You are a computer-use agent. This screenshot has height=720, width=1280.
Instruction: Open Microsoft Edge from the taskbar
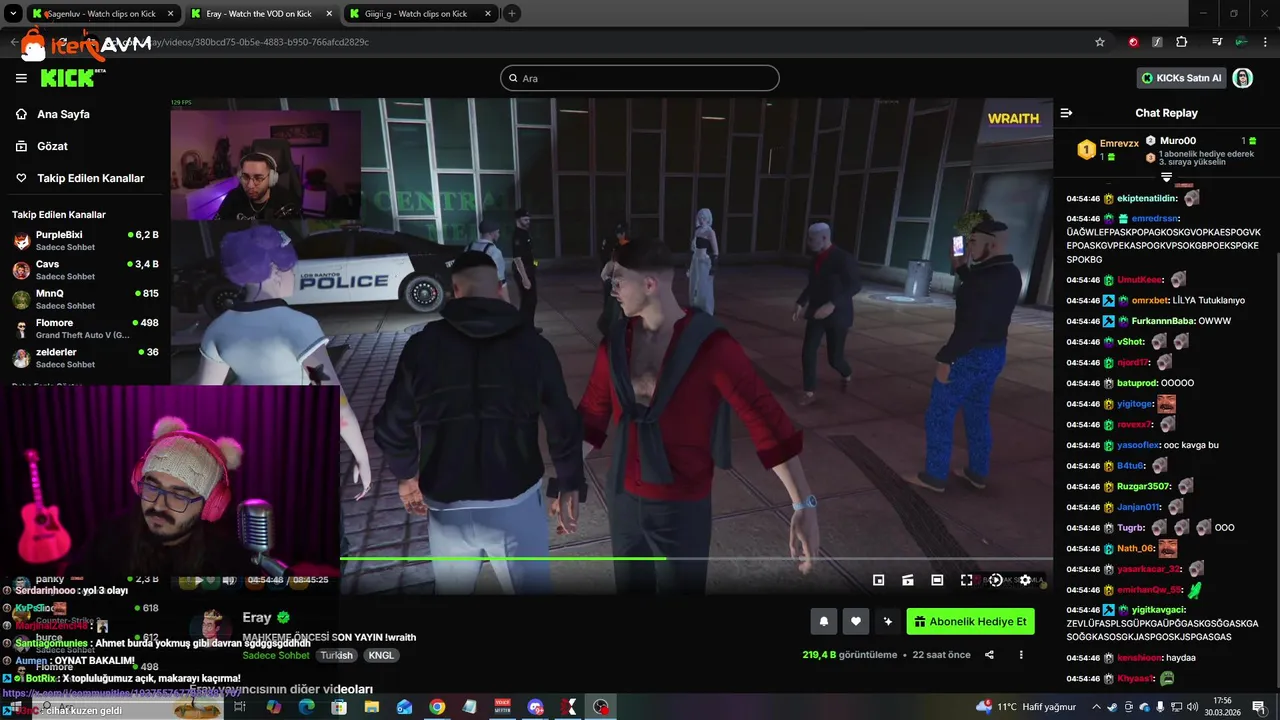(306, 707)
